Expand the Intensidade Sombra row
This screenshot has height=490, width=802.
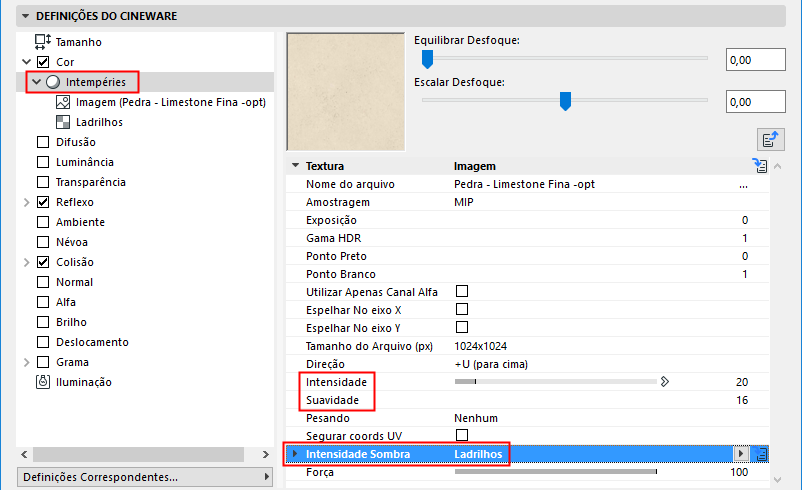tap(295, 453)
